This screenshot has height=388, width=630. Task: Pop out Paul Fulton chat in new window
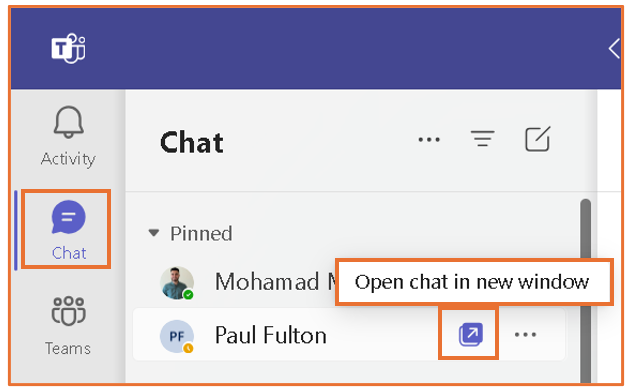pyautogui.click(x=470, y=334)
